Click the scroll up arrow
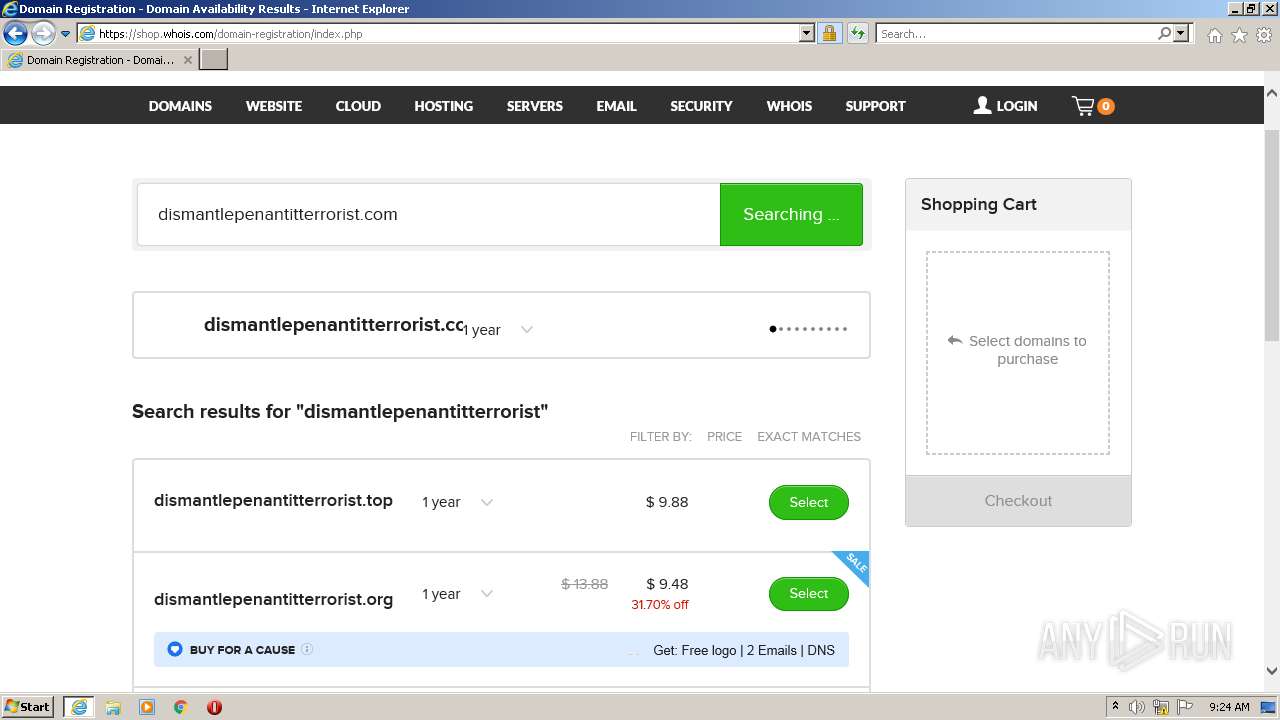Image resolution: width=1280 pixels, height=720 pixels. [1272, 93]
